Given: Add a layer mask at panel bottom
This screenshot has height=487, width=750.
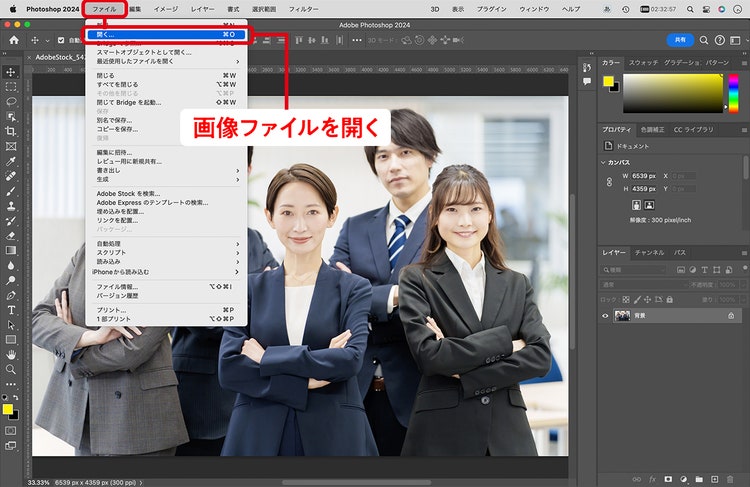Looking at the screenshot, I should click(668, 479).
